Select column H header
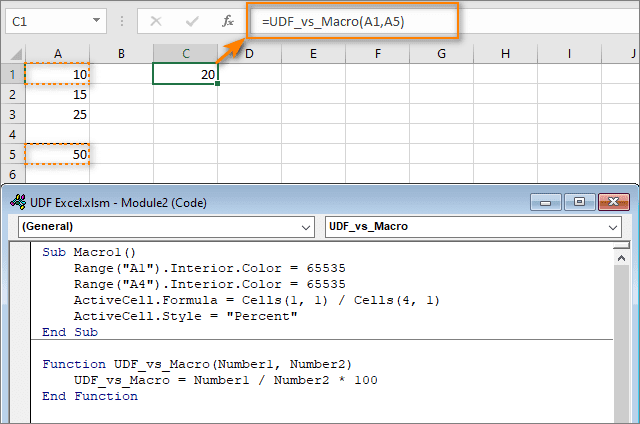640x424 pixels. (x=505, y=53)
